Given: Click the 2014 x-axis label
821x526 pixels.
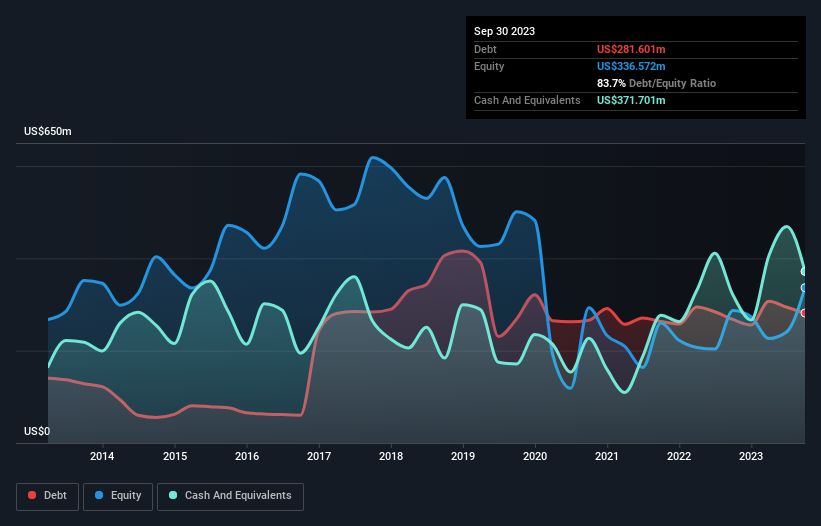Looking at the screenshot, I should click(102, 456).
